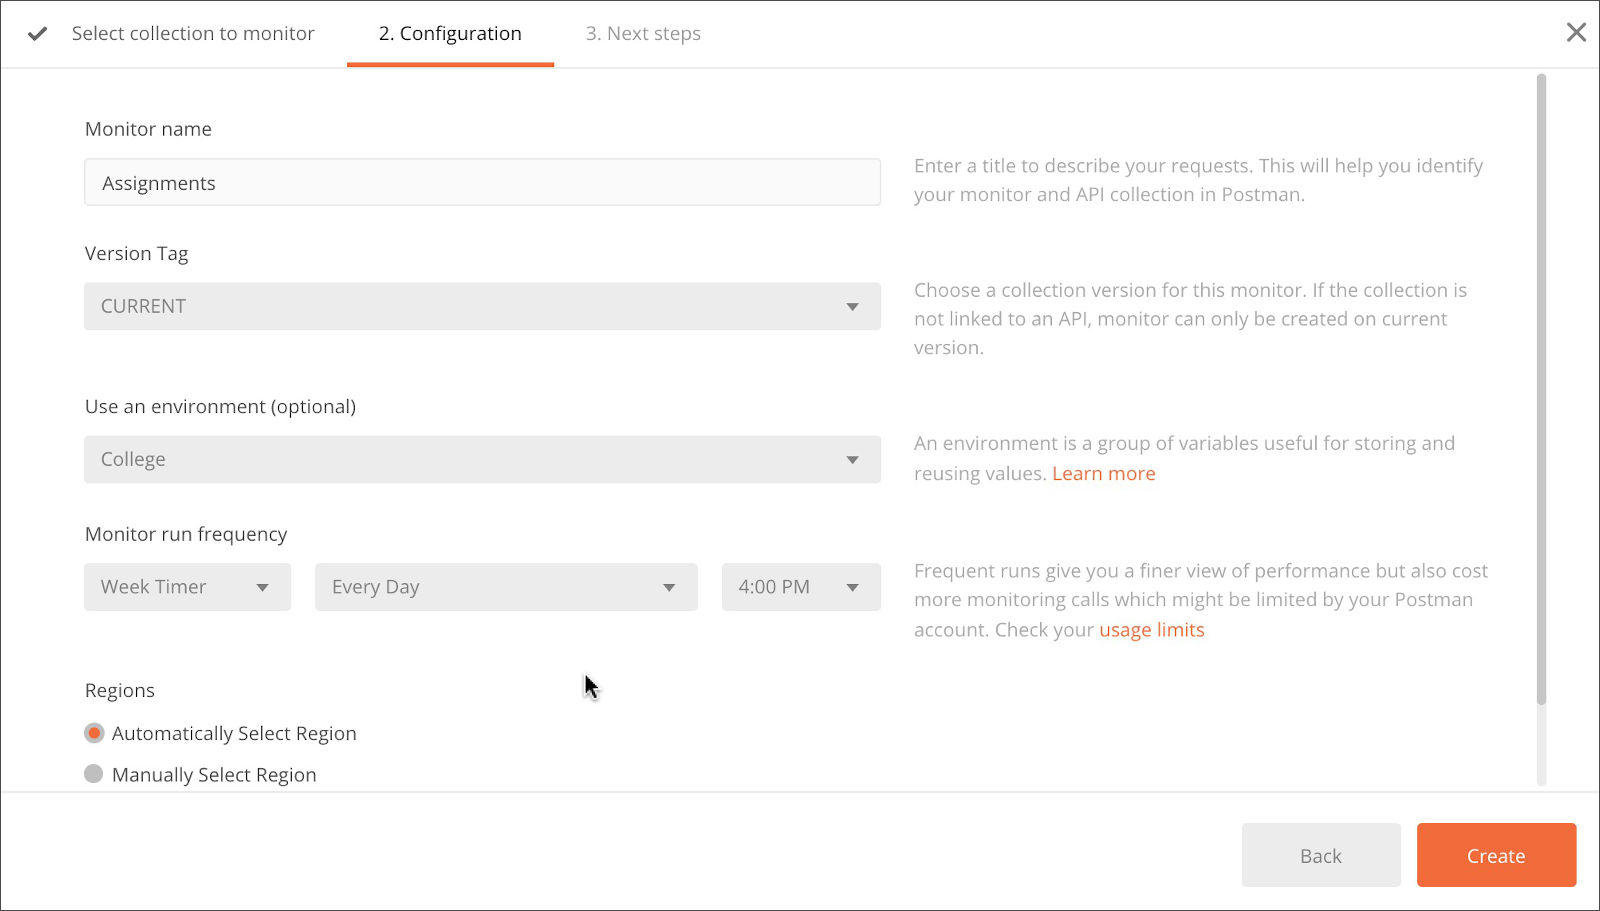This screenshot has height=911, width=1600.
Task: Open the Learn more link about environments
Action: [1103, 473]
